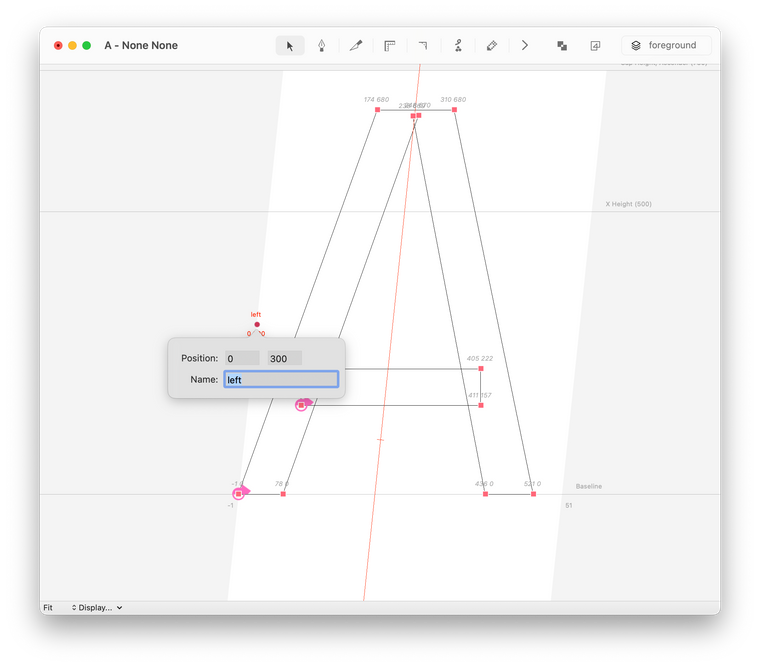Select the corner tool icon

[423, 46]
